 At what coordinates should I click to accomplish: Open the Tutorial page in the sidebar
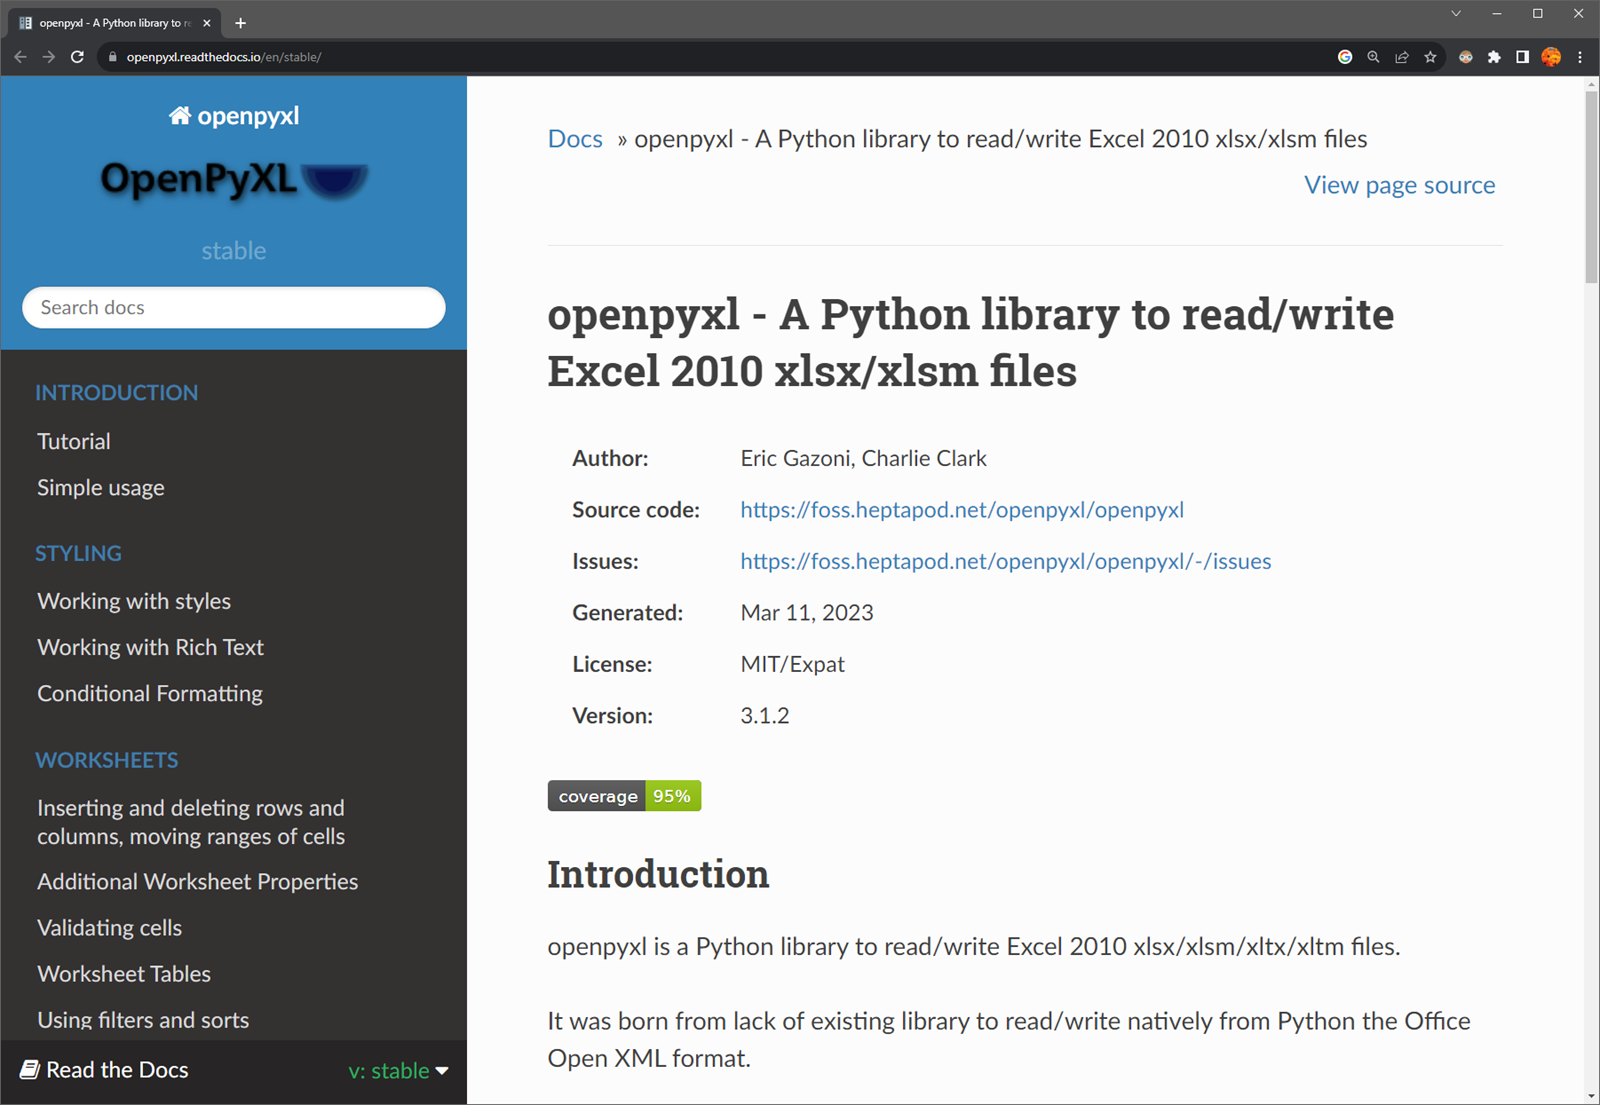(x=74, y=441)
